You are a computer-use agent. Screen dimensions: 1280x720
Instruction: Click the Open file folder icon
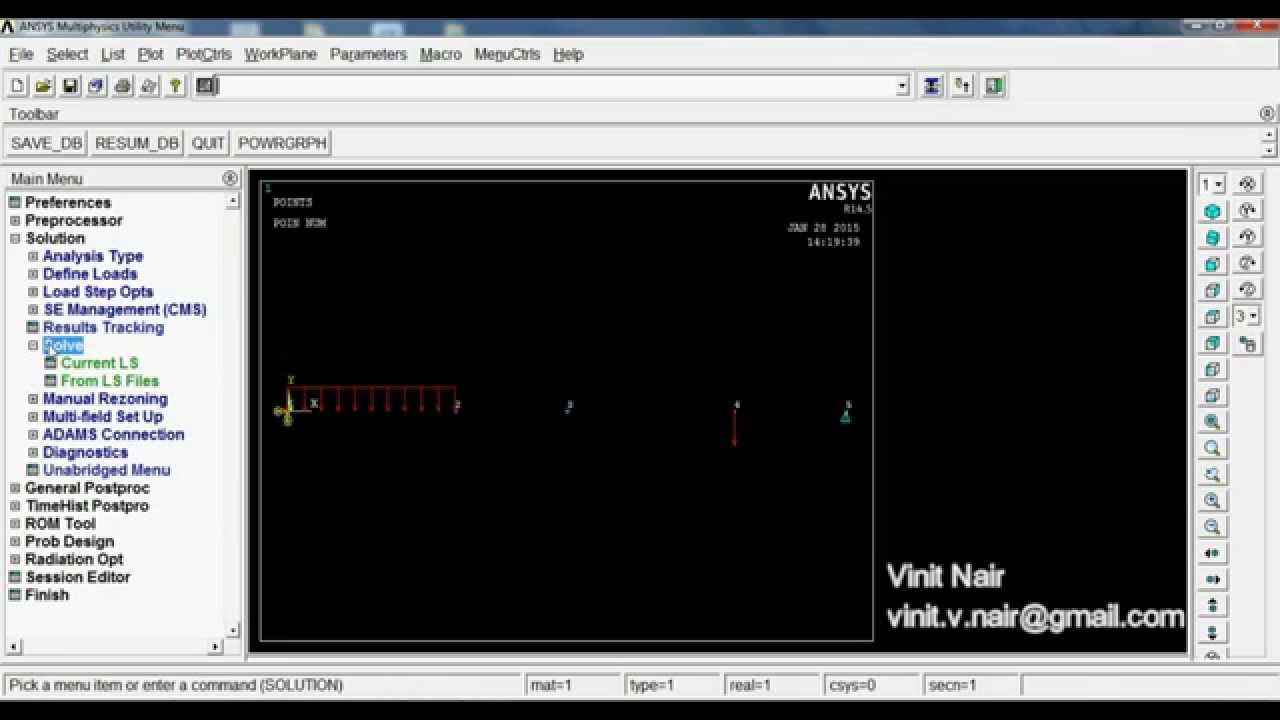pyautogui.click(x=43, y=86)
